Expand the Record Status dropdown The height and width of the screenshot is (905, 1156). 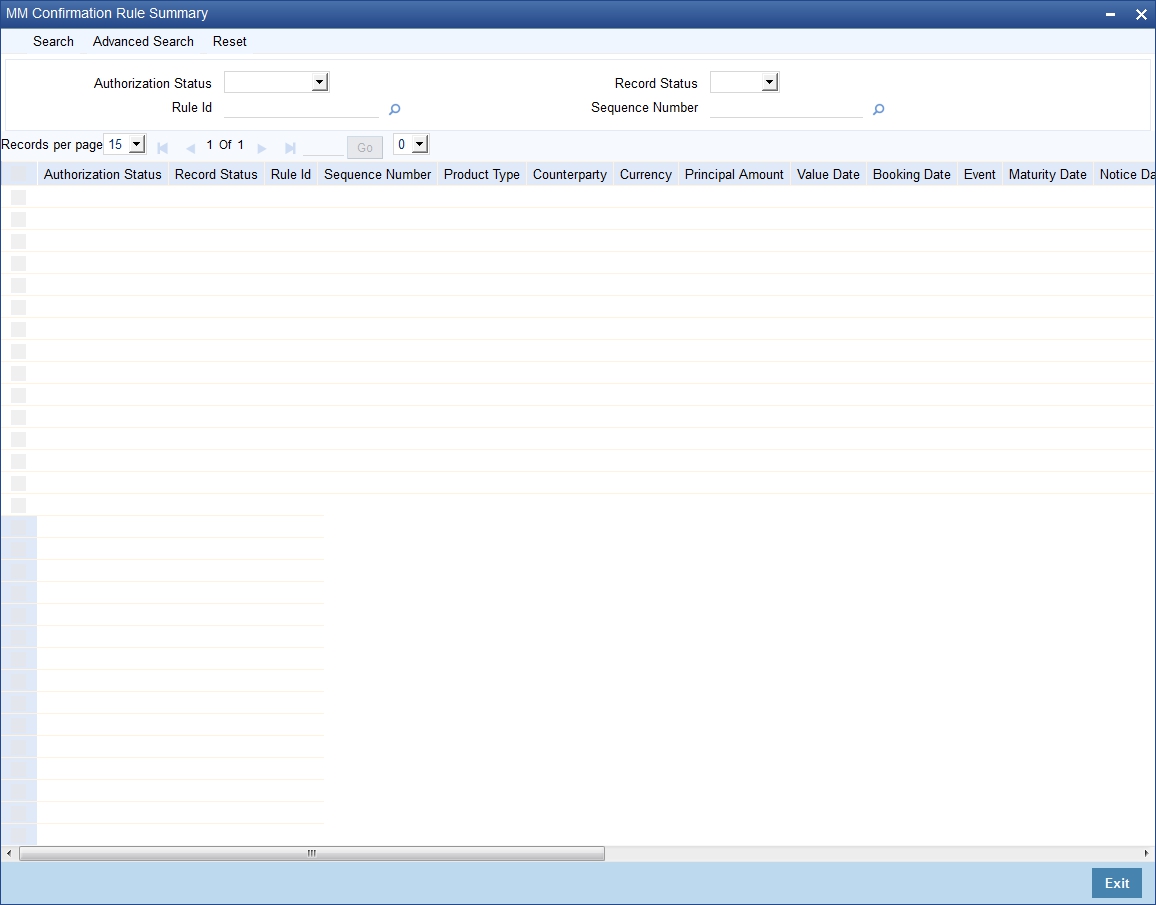click(745, 82)
